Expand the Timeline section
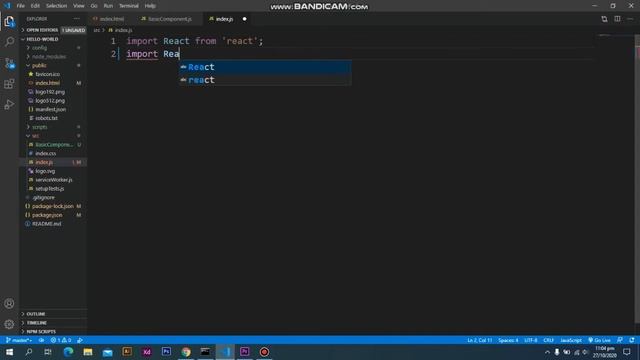The image size is (640, 360). point(53,323)
